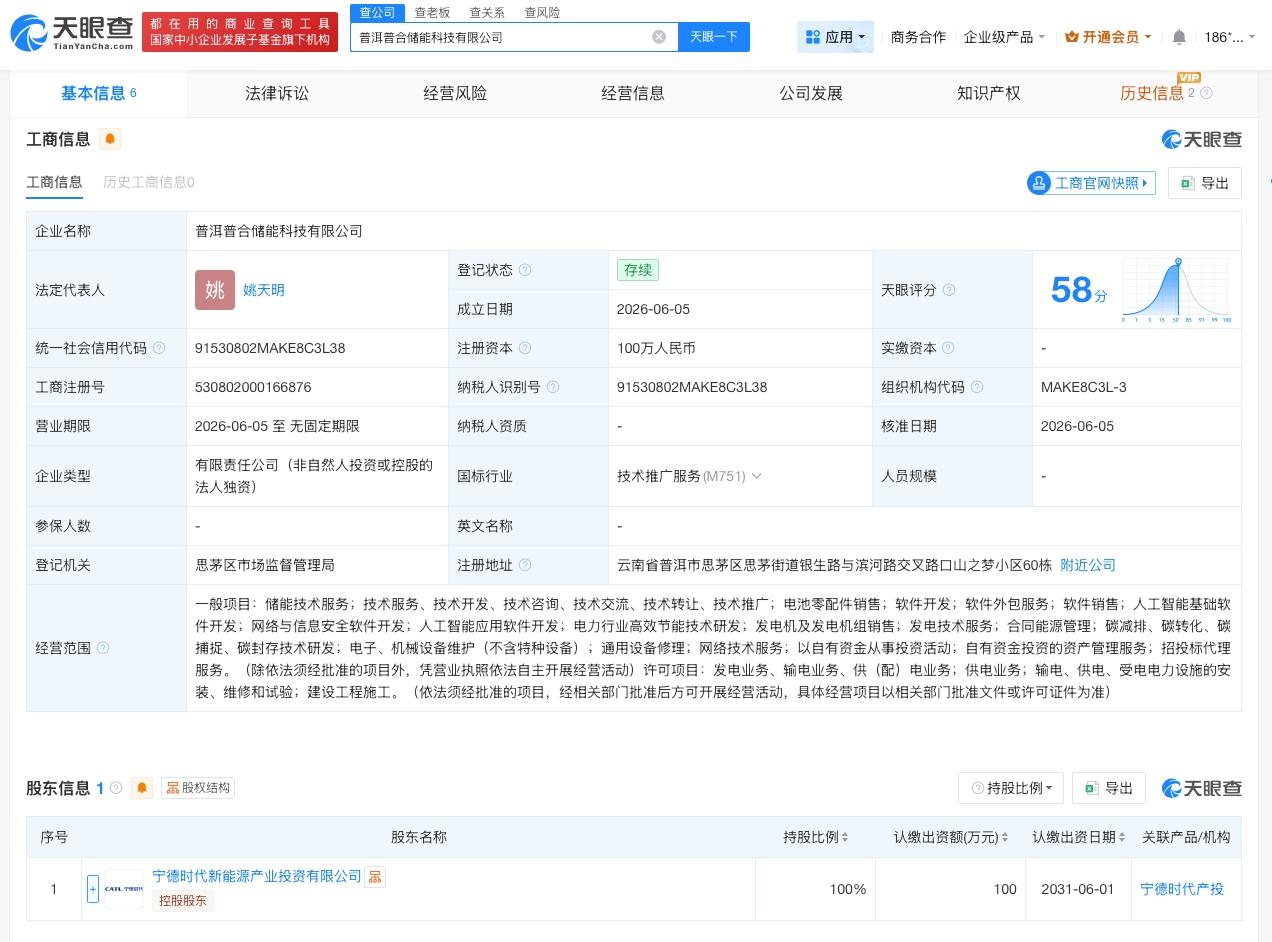Select 查公司 search tab
Screen dimensions: 1272x942
tap(378, 12)
